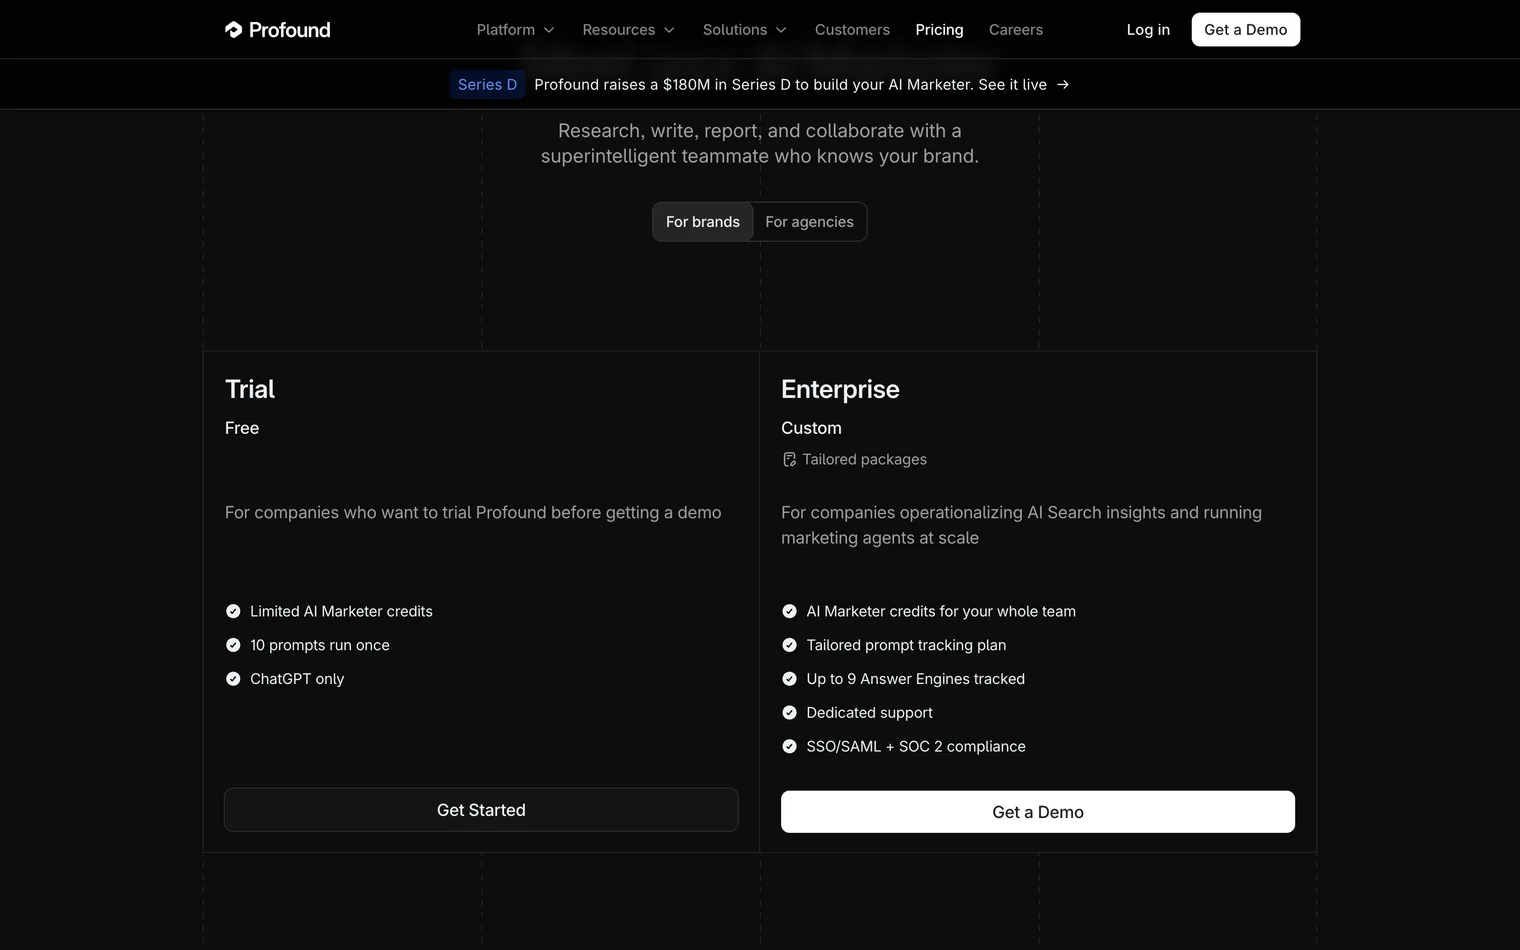
Task: Click Get a Demo on Enterprise plan
Action: click(1037, 812)
